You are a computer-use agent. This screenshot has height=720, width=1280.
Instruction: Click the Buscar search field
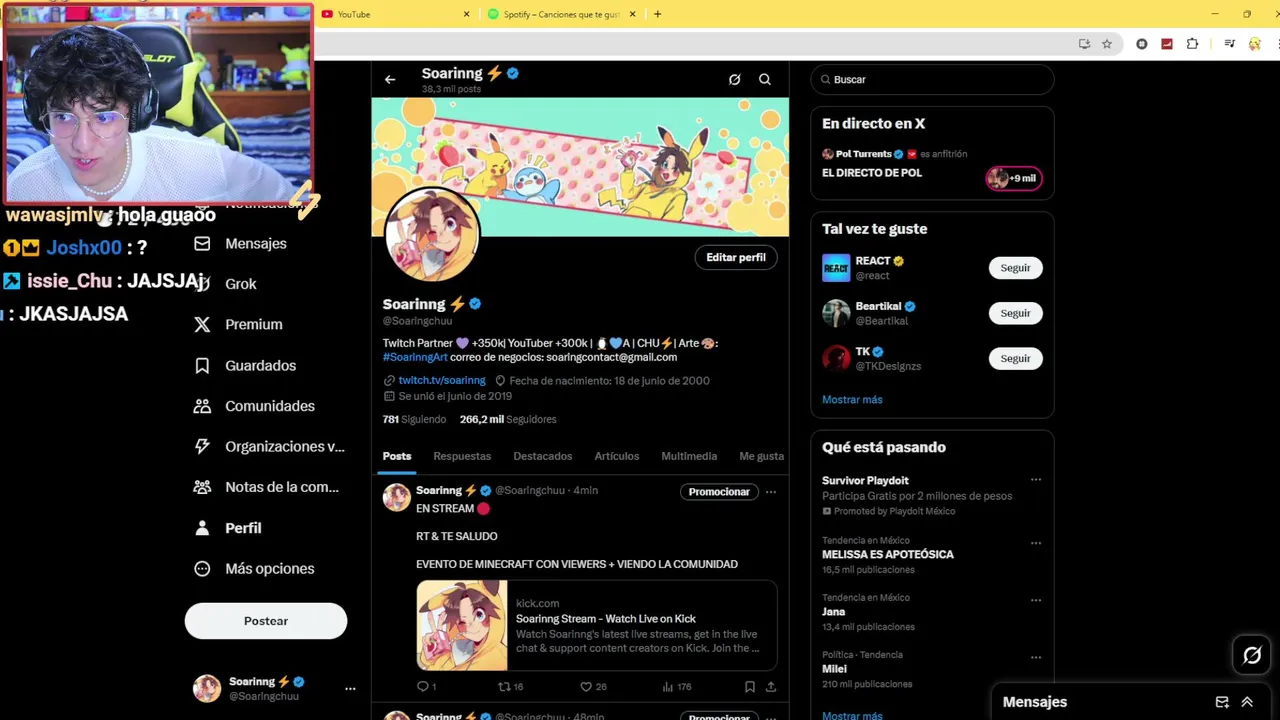point(932,80)
